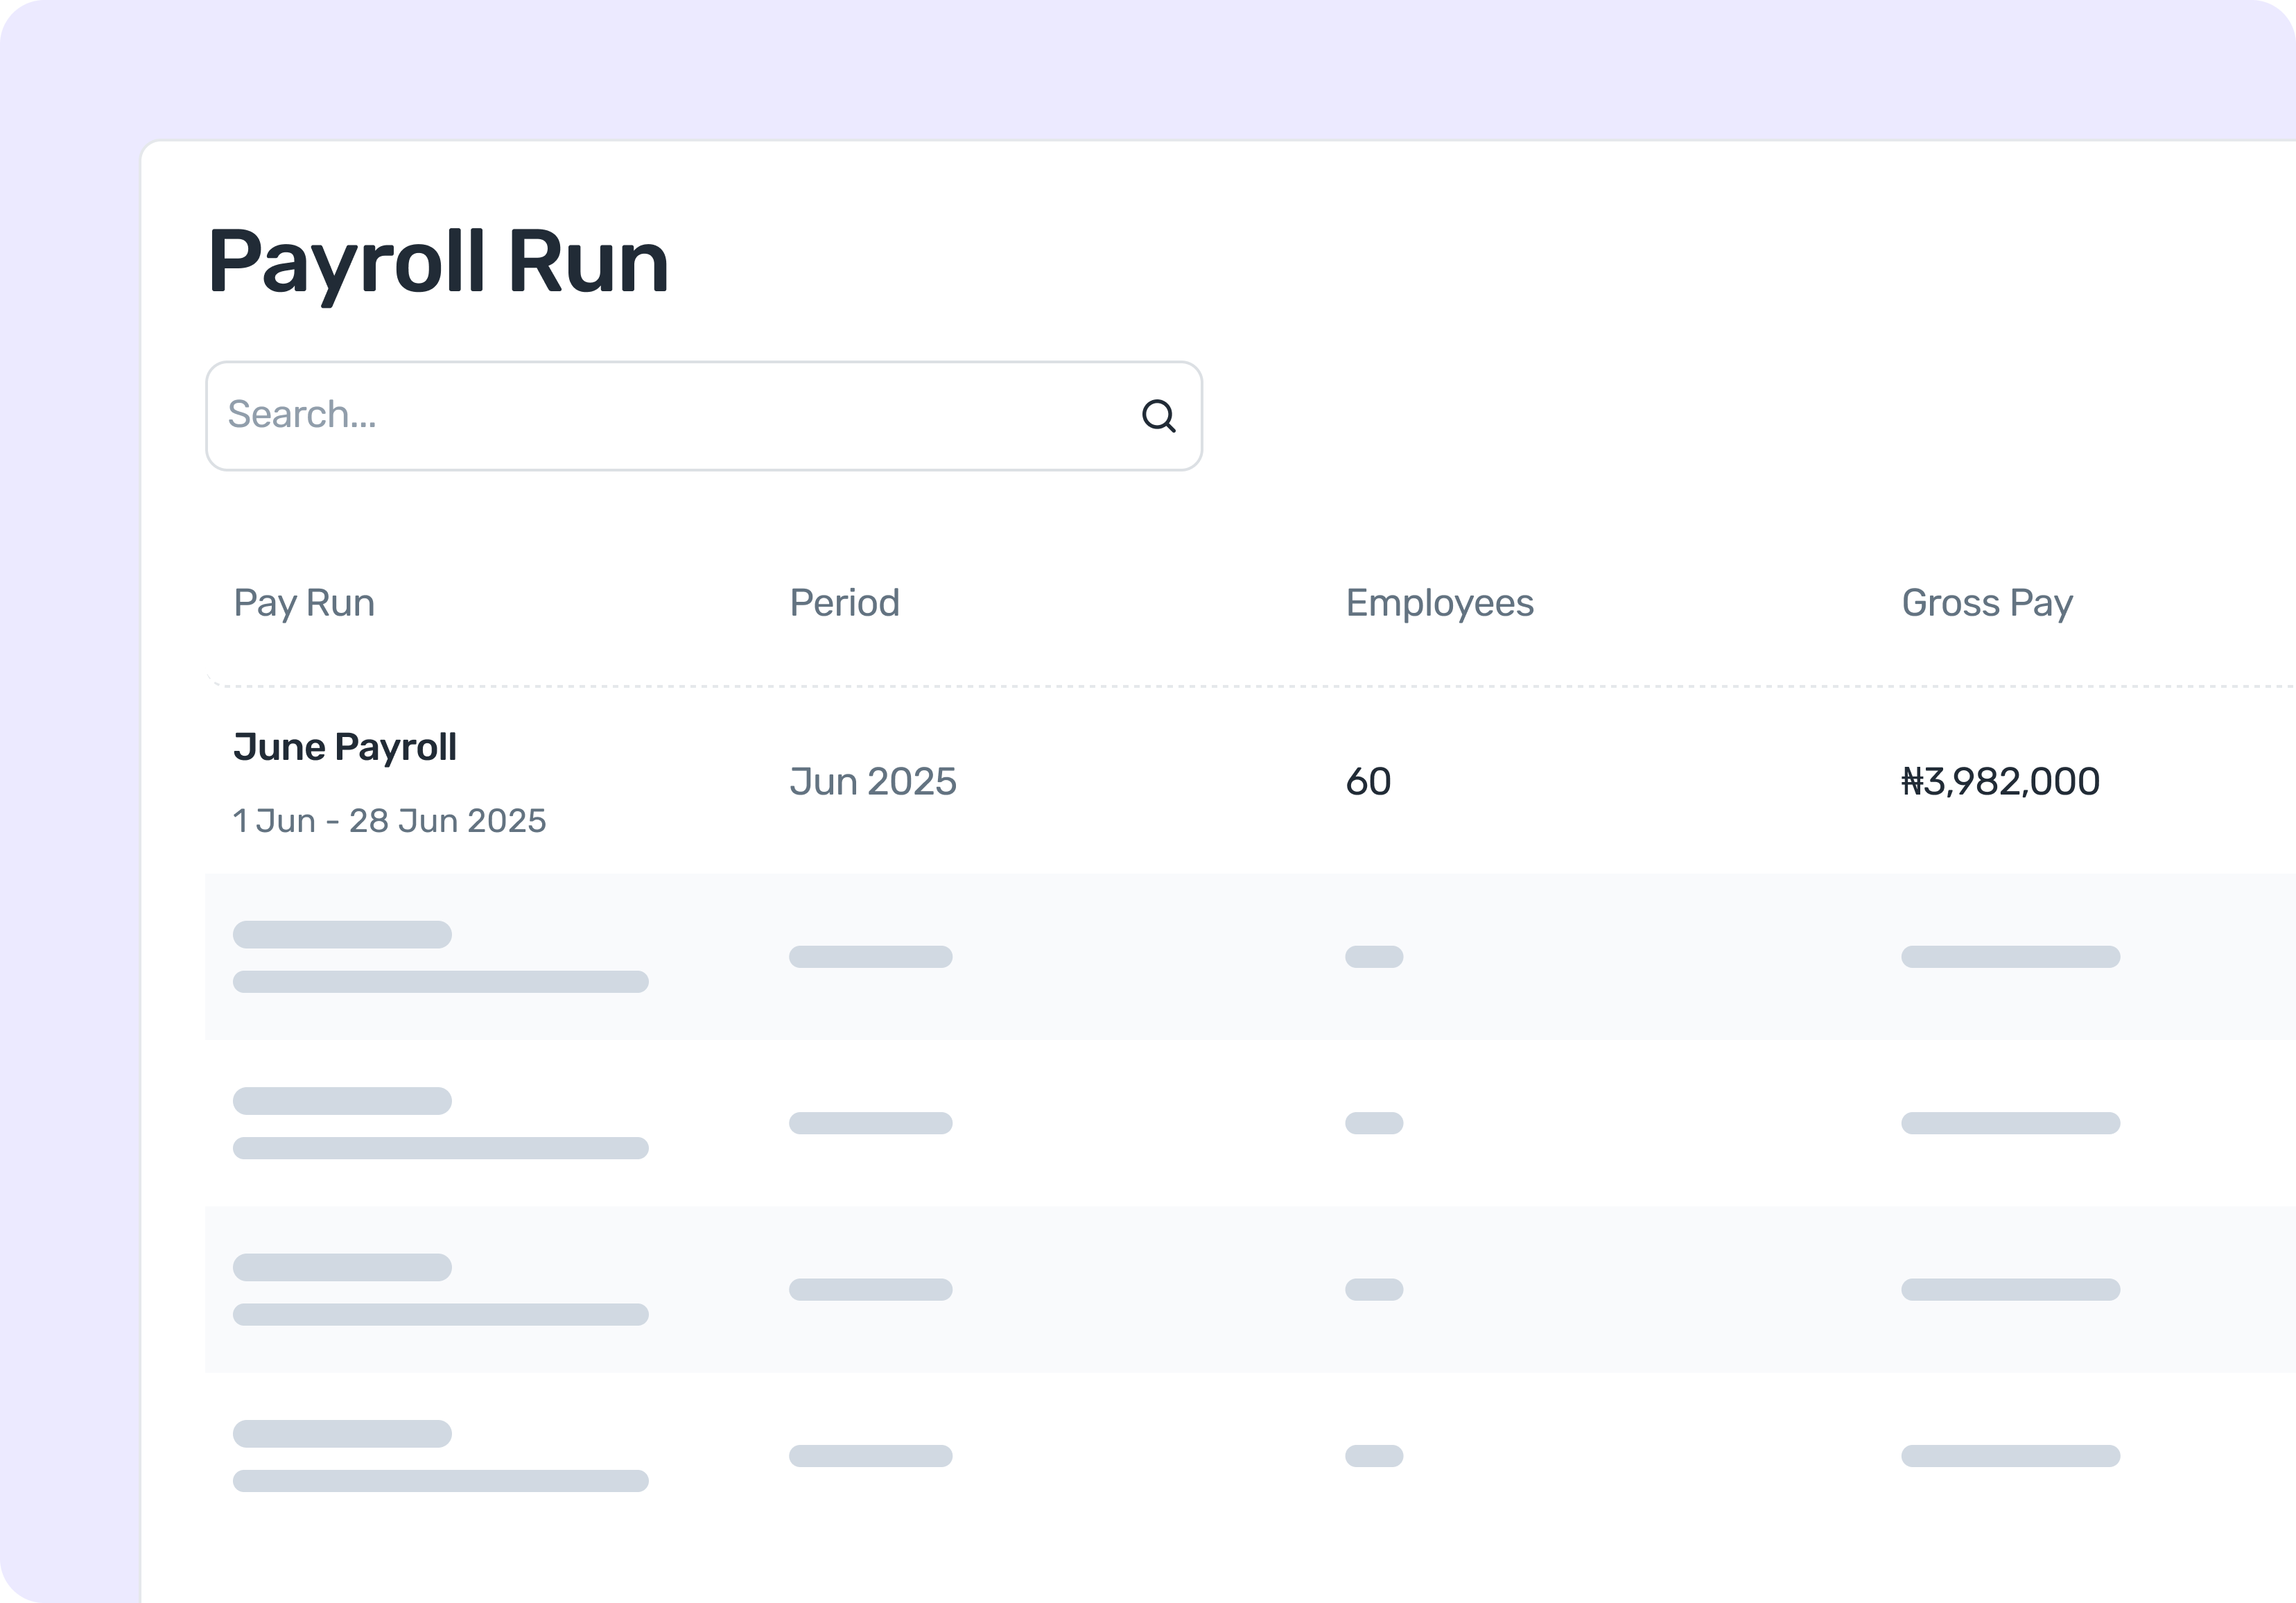Screen dimensions: 2296x1603
Task: Click the 1 Jun - 28 Jun 2025 date range
Action: pyautogui.click(x=389, y=821)
